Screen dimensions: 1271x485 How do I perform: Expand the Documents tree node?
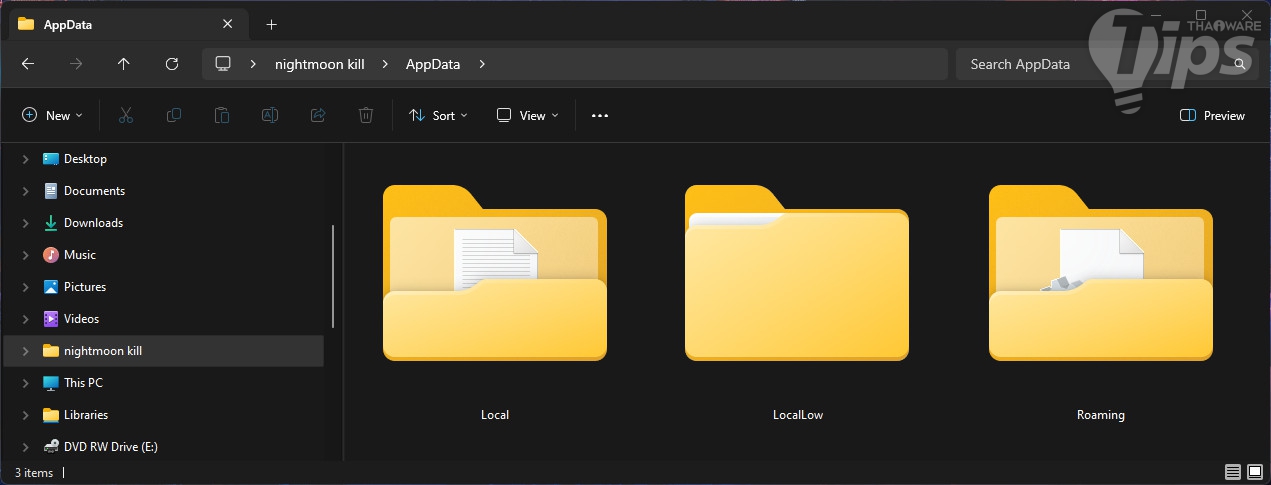click(25, 191)
